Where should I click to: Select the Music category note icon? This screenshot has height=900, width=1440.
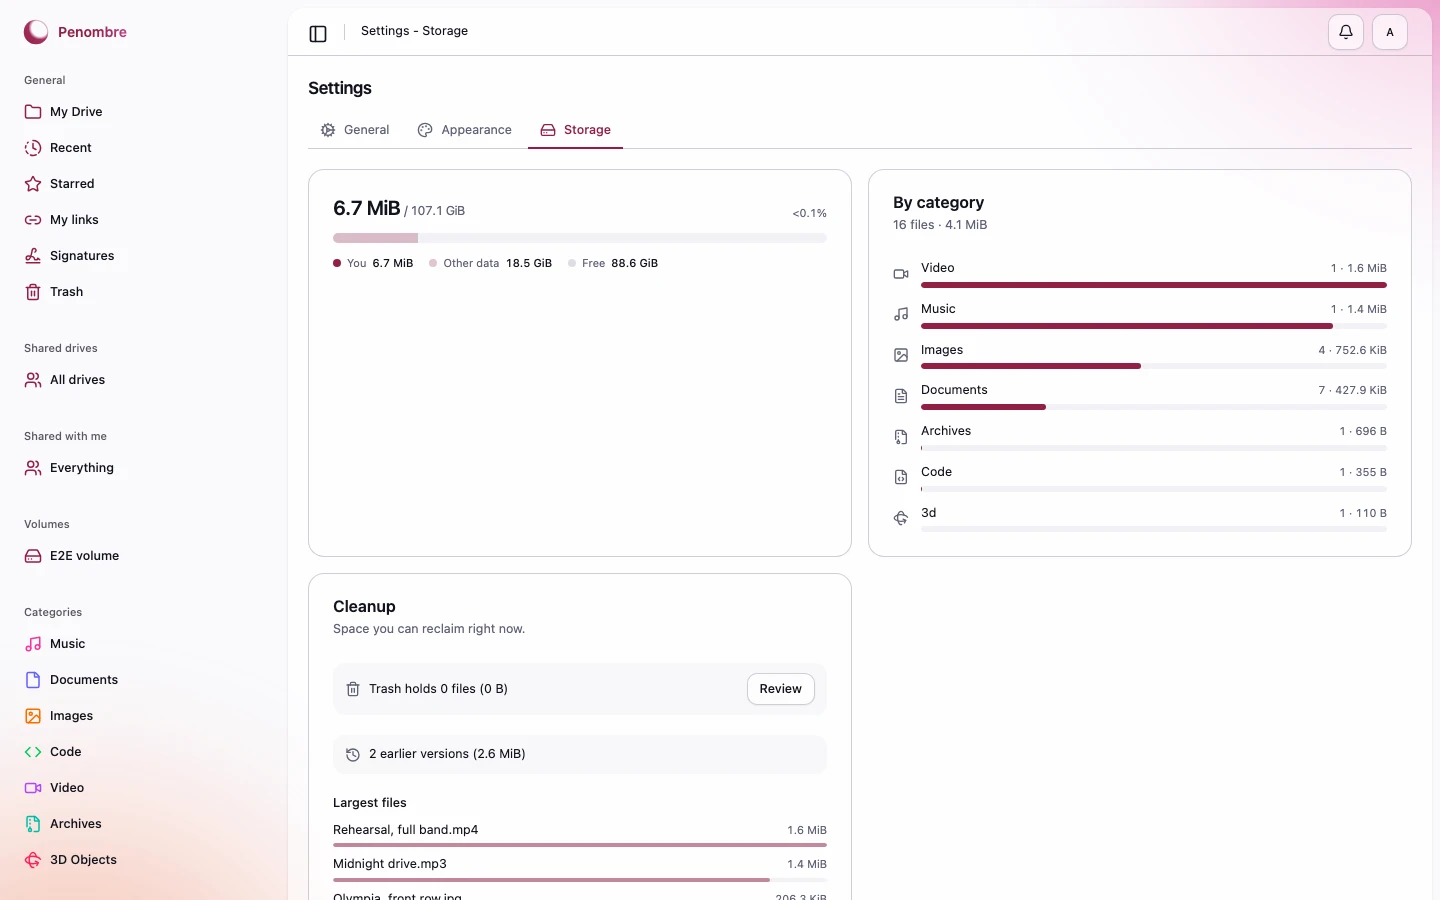pyautogui.click(x=33, y=644)
